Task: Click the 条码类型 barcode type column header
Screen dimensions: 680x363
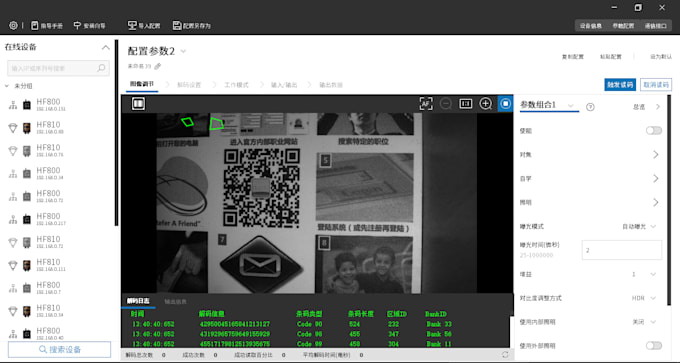Action: tap(309, 314)
